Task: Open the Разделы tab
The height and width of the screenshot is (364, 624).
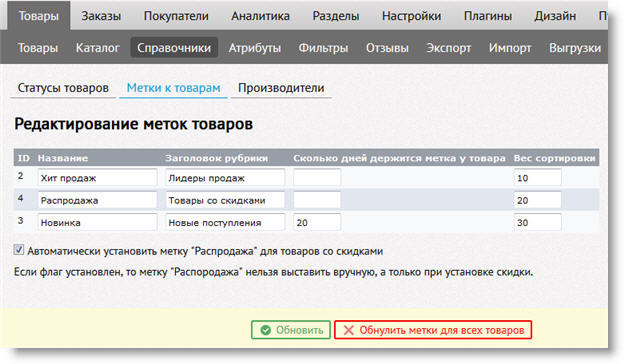Action: (335, 16)
